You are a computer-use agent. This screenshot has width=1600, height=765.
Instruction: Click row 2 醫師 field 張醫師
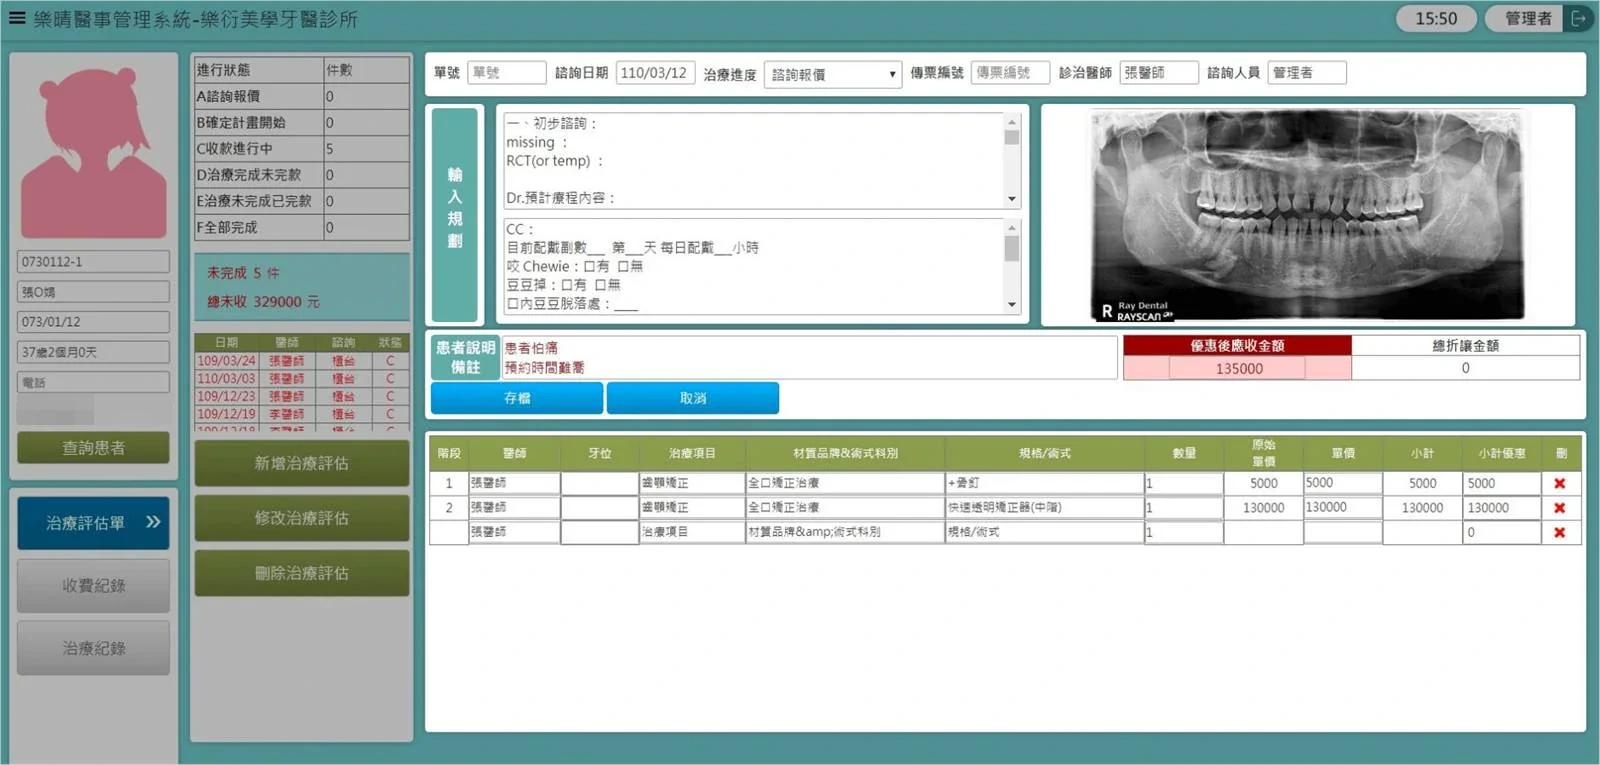click(513, 508)
